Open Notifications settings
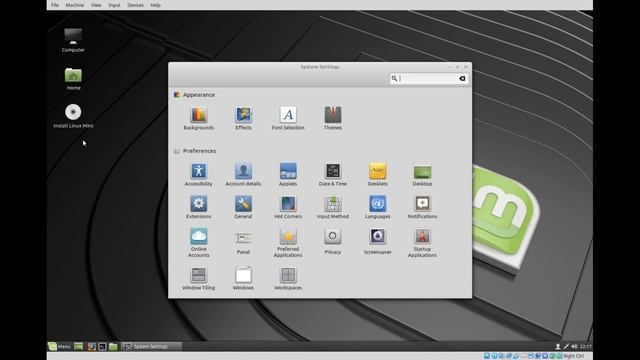640x360 pixels. tap(422, 207)
